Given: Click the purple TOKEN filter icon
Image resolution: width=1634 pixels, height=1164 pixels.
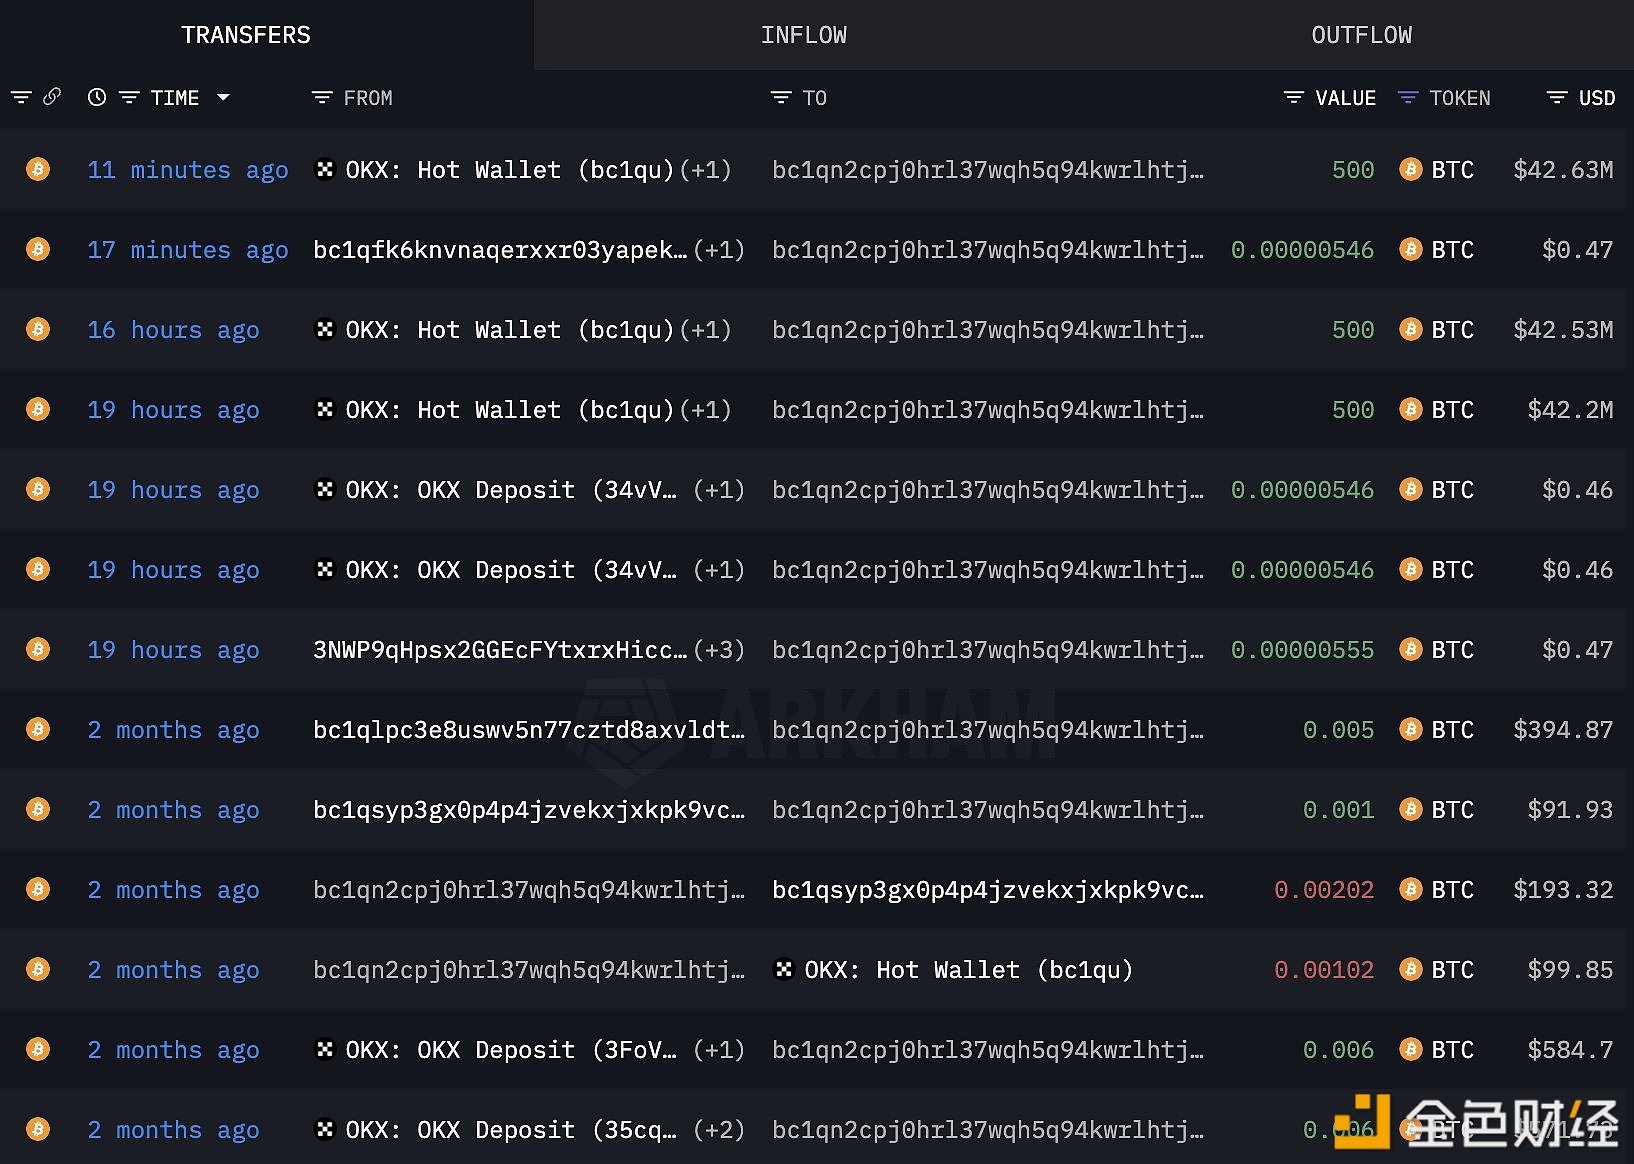Looking at the screenshot, I should tap(1408, 98).
